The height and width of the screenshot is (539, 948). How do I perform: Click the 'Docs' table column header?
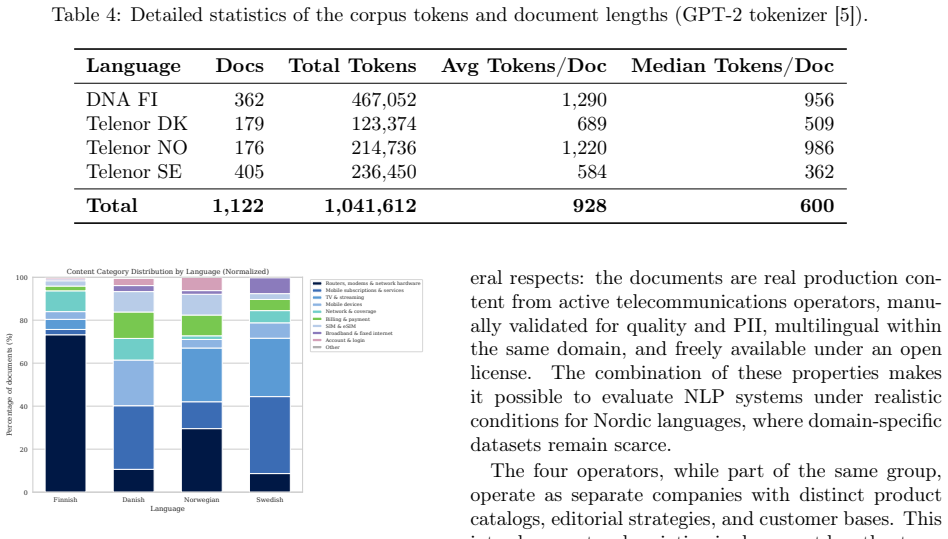coord(239,65)
